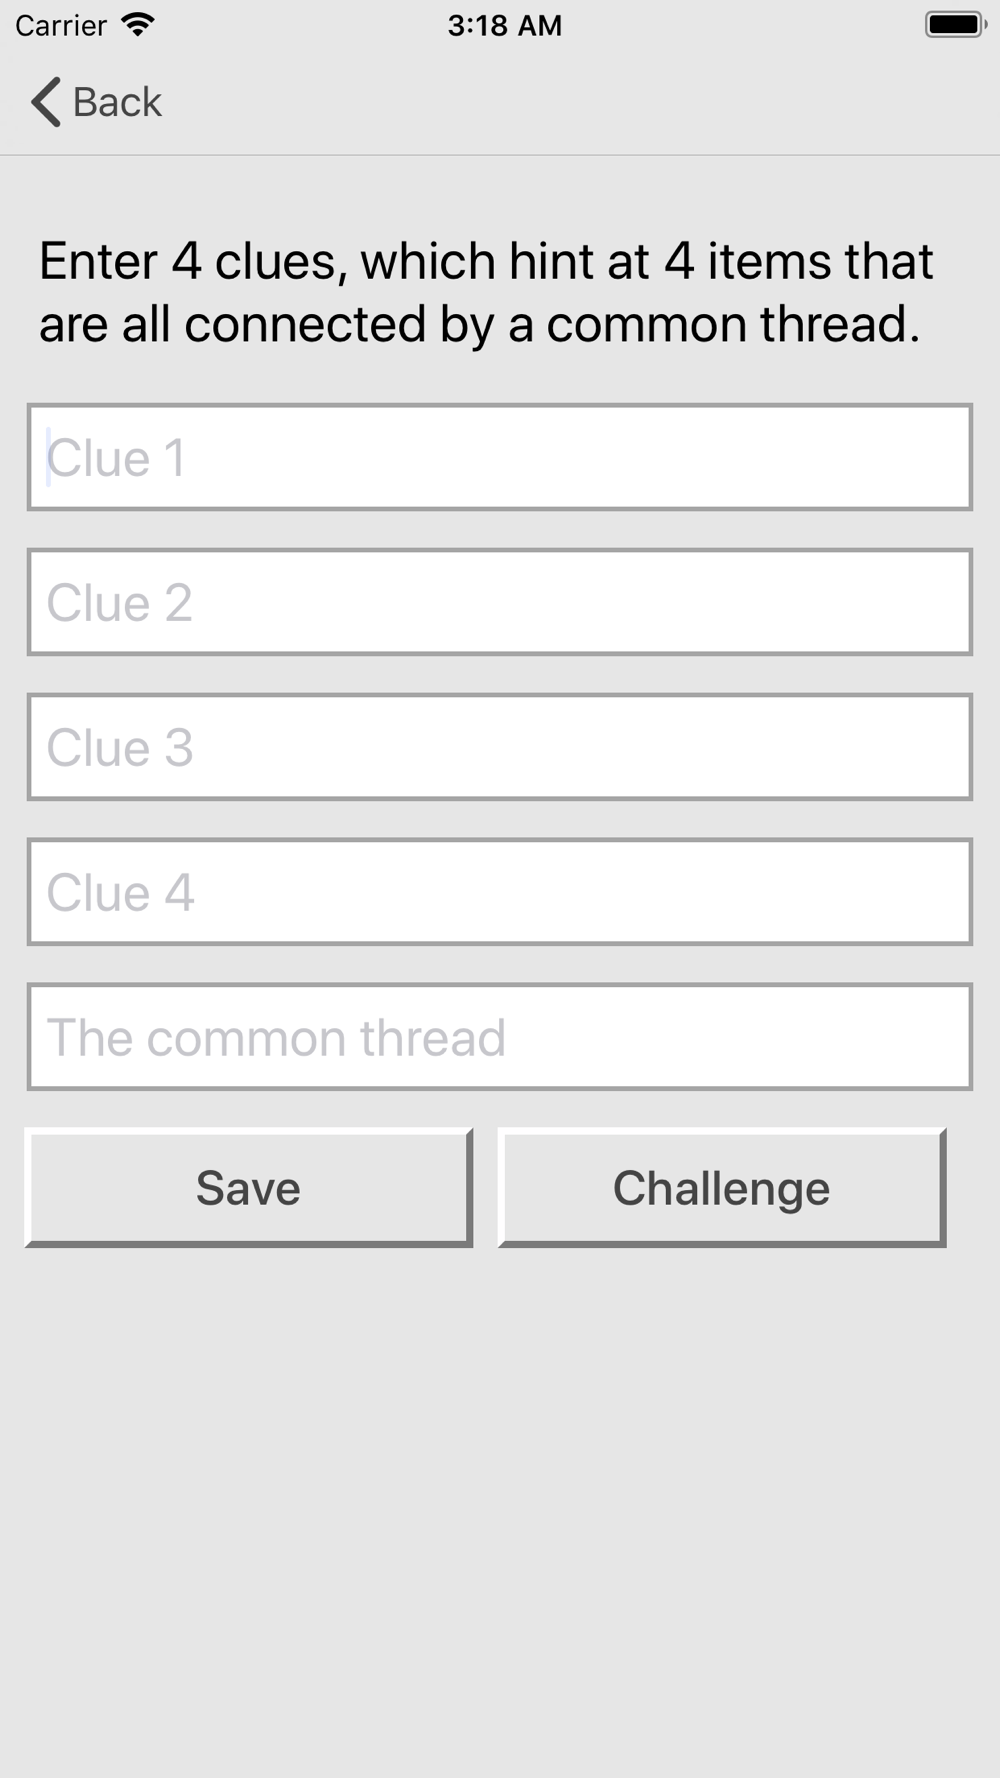The image size is (1000, 1778).
Task: Tap the back chevron arrow icon
Action: (46, 102)
